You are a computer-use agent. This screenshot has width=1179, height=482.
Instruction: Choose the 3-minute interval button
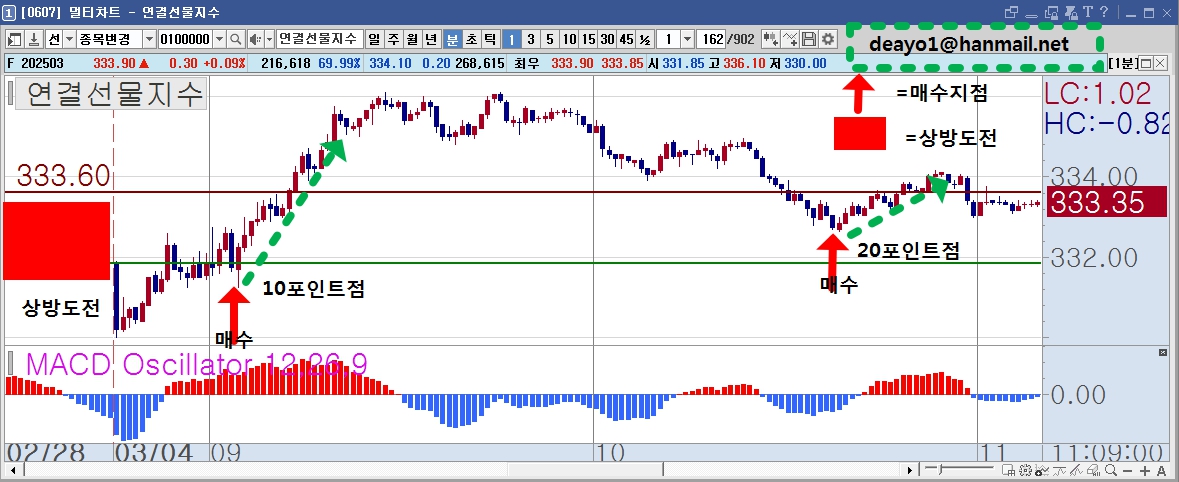[531, 39]
